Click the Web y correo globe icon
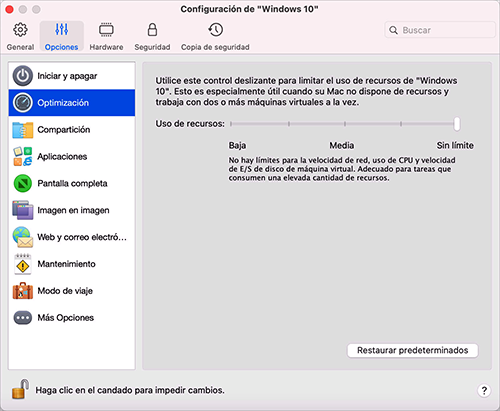Screen dimensions: 500x411 [23, 237]
